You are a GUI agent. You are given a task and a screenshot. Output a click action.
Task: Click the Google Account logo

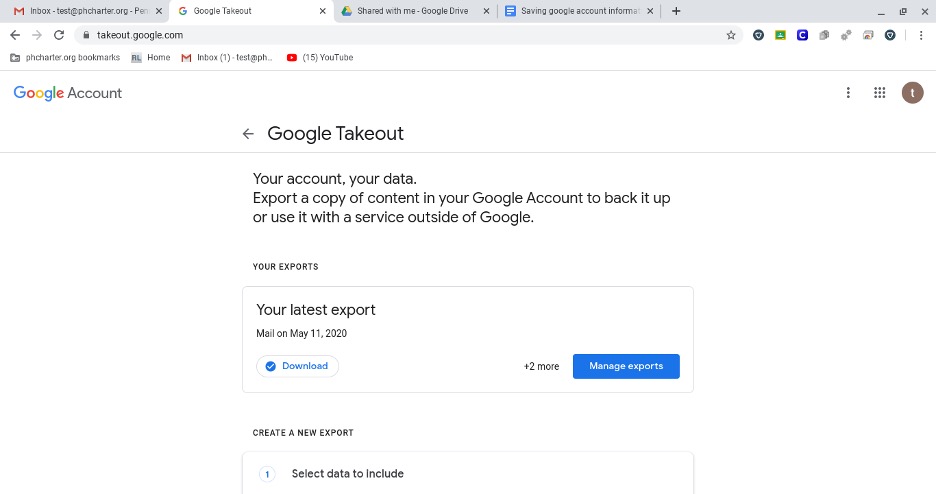[x=67, y=93]
